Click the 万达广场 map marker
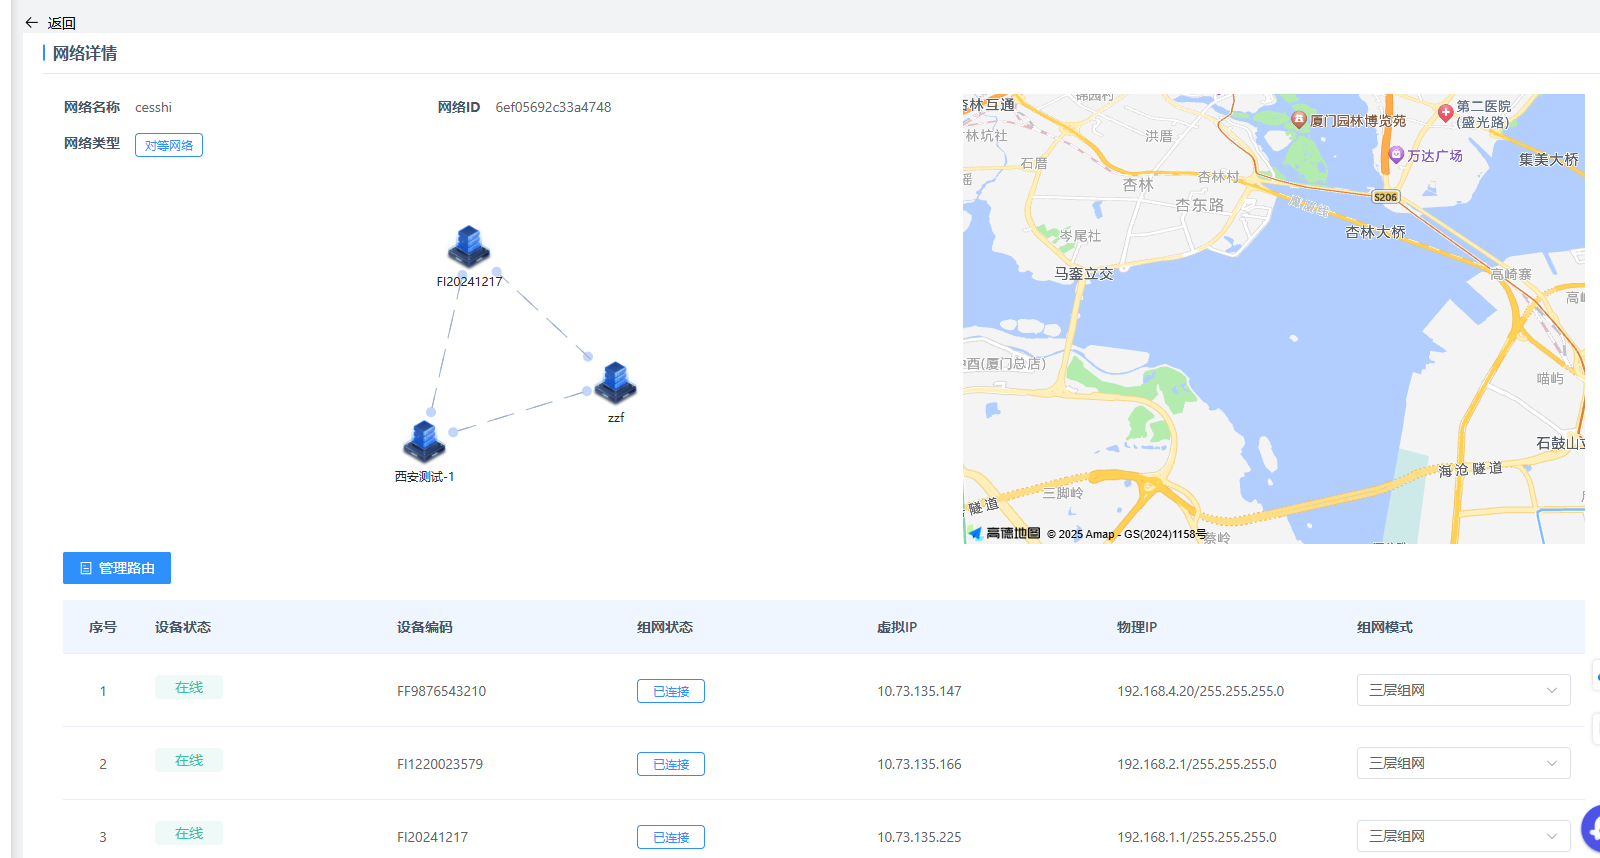 (1397, 155)
